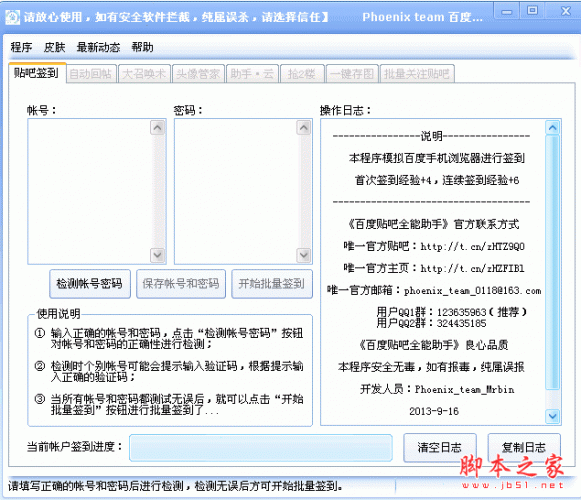Click the 使用说明 group title
581x500 pixels.
[59, 314]
